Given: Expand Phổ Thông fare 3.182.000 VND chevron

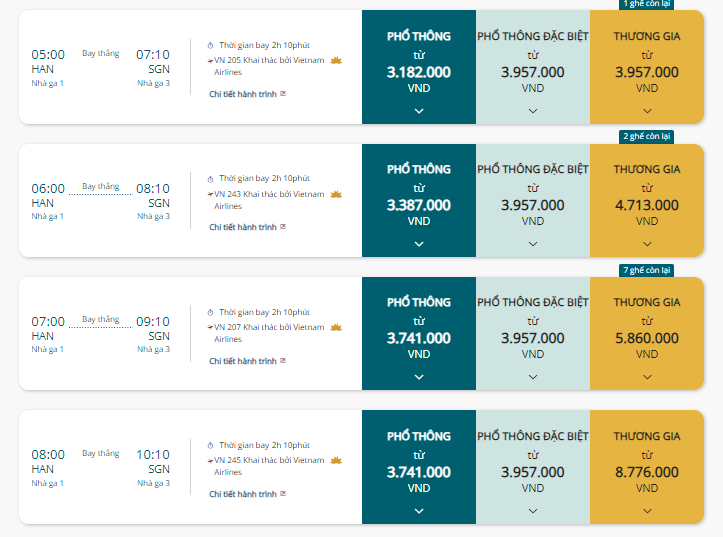Looking at the screenshot, I should click(419, 111).
